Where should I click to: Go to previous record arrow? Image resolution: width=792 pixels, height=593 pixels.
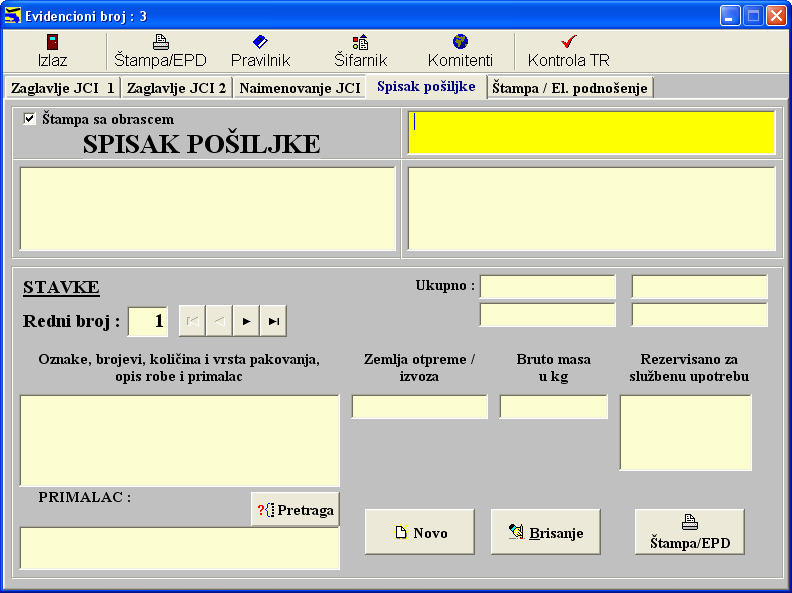pyautogui.click(x=219, y=321)
